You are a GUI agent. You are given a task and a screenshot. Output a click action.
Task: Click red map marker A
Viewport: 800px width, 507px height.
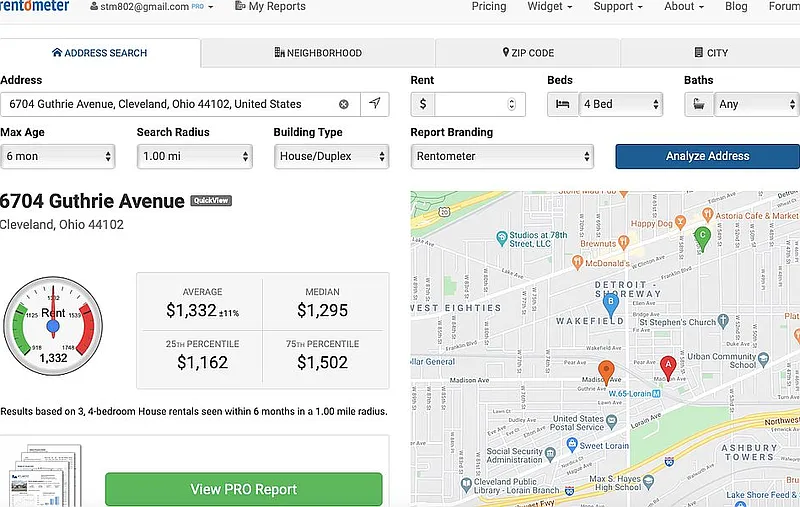click(x=668, y=366)
